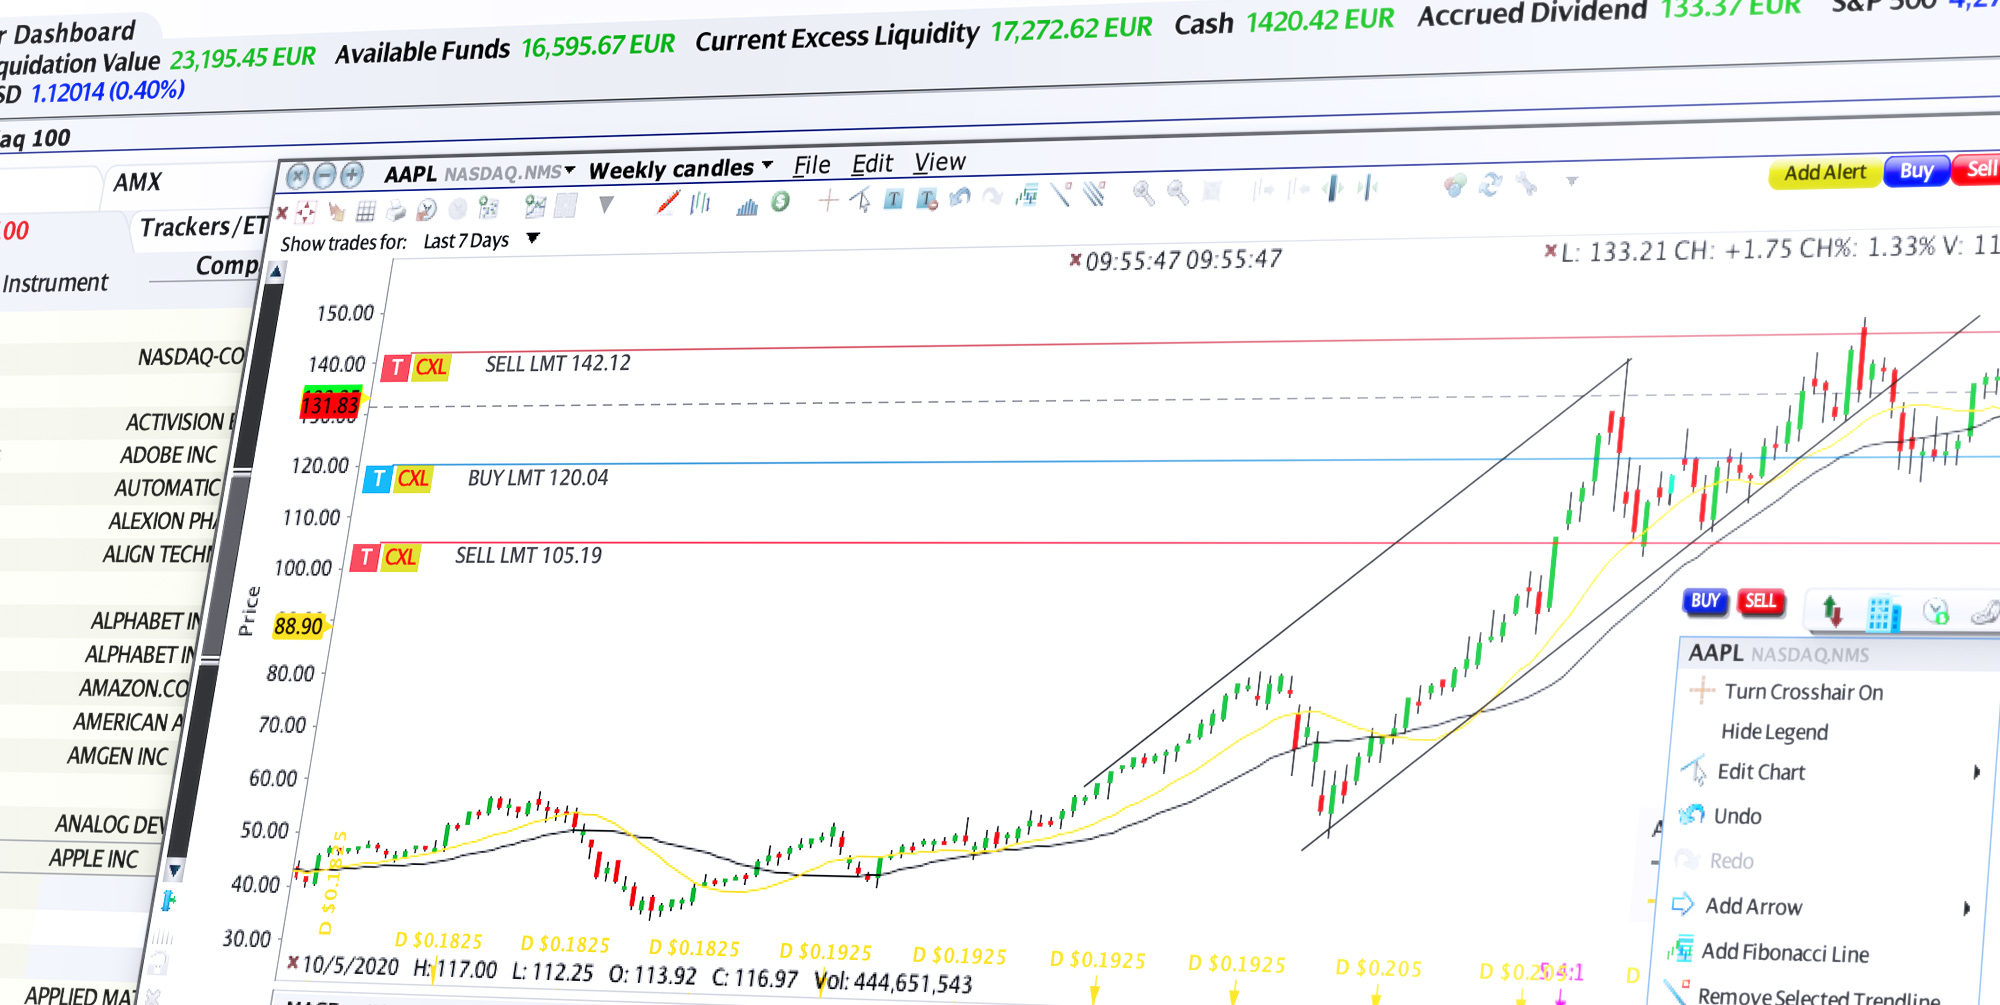2000x1005 pixels.
Task: Click the blue T add-text icon
Action: click(x=894, y=199)
